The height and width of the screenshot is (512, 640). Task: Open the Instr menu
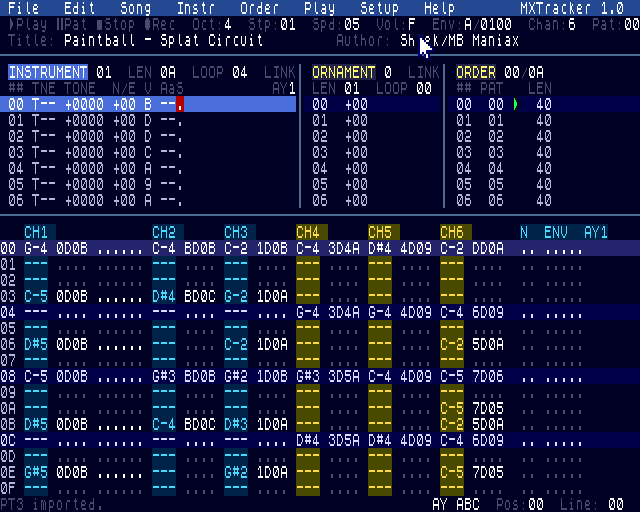pyautogui.click(x=196, y=8)
